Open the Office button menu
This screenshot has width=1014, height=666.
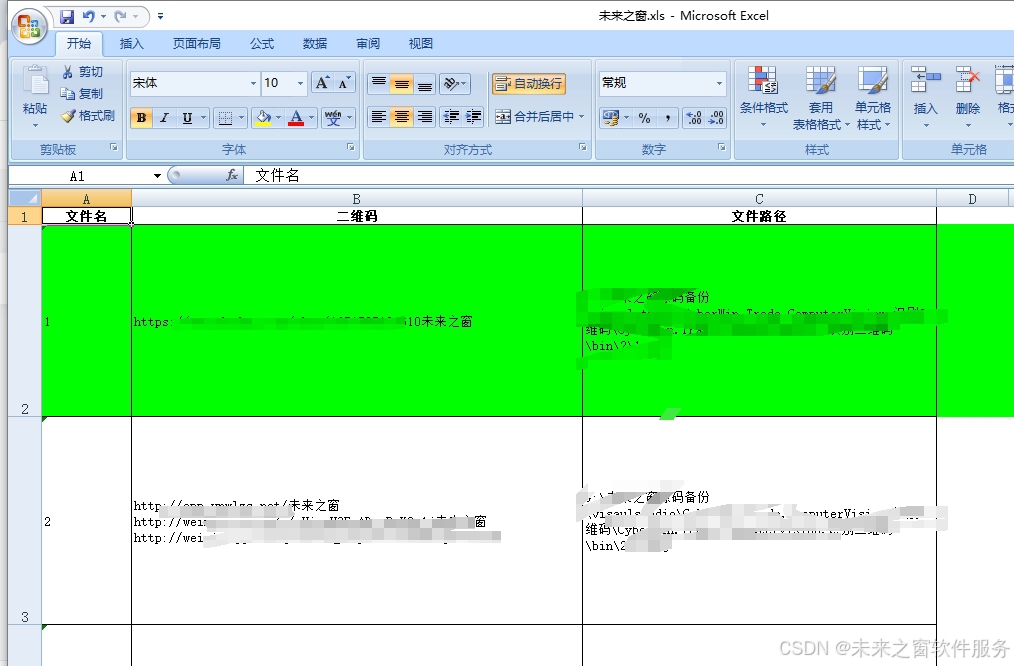pyautogui.click(x=29, y=26)
